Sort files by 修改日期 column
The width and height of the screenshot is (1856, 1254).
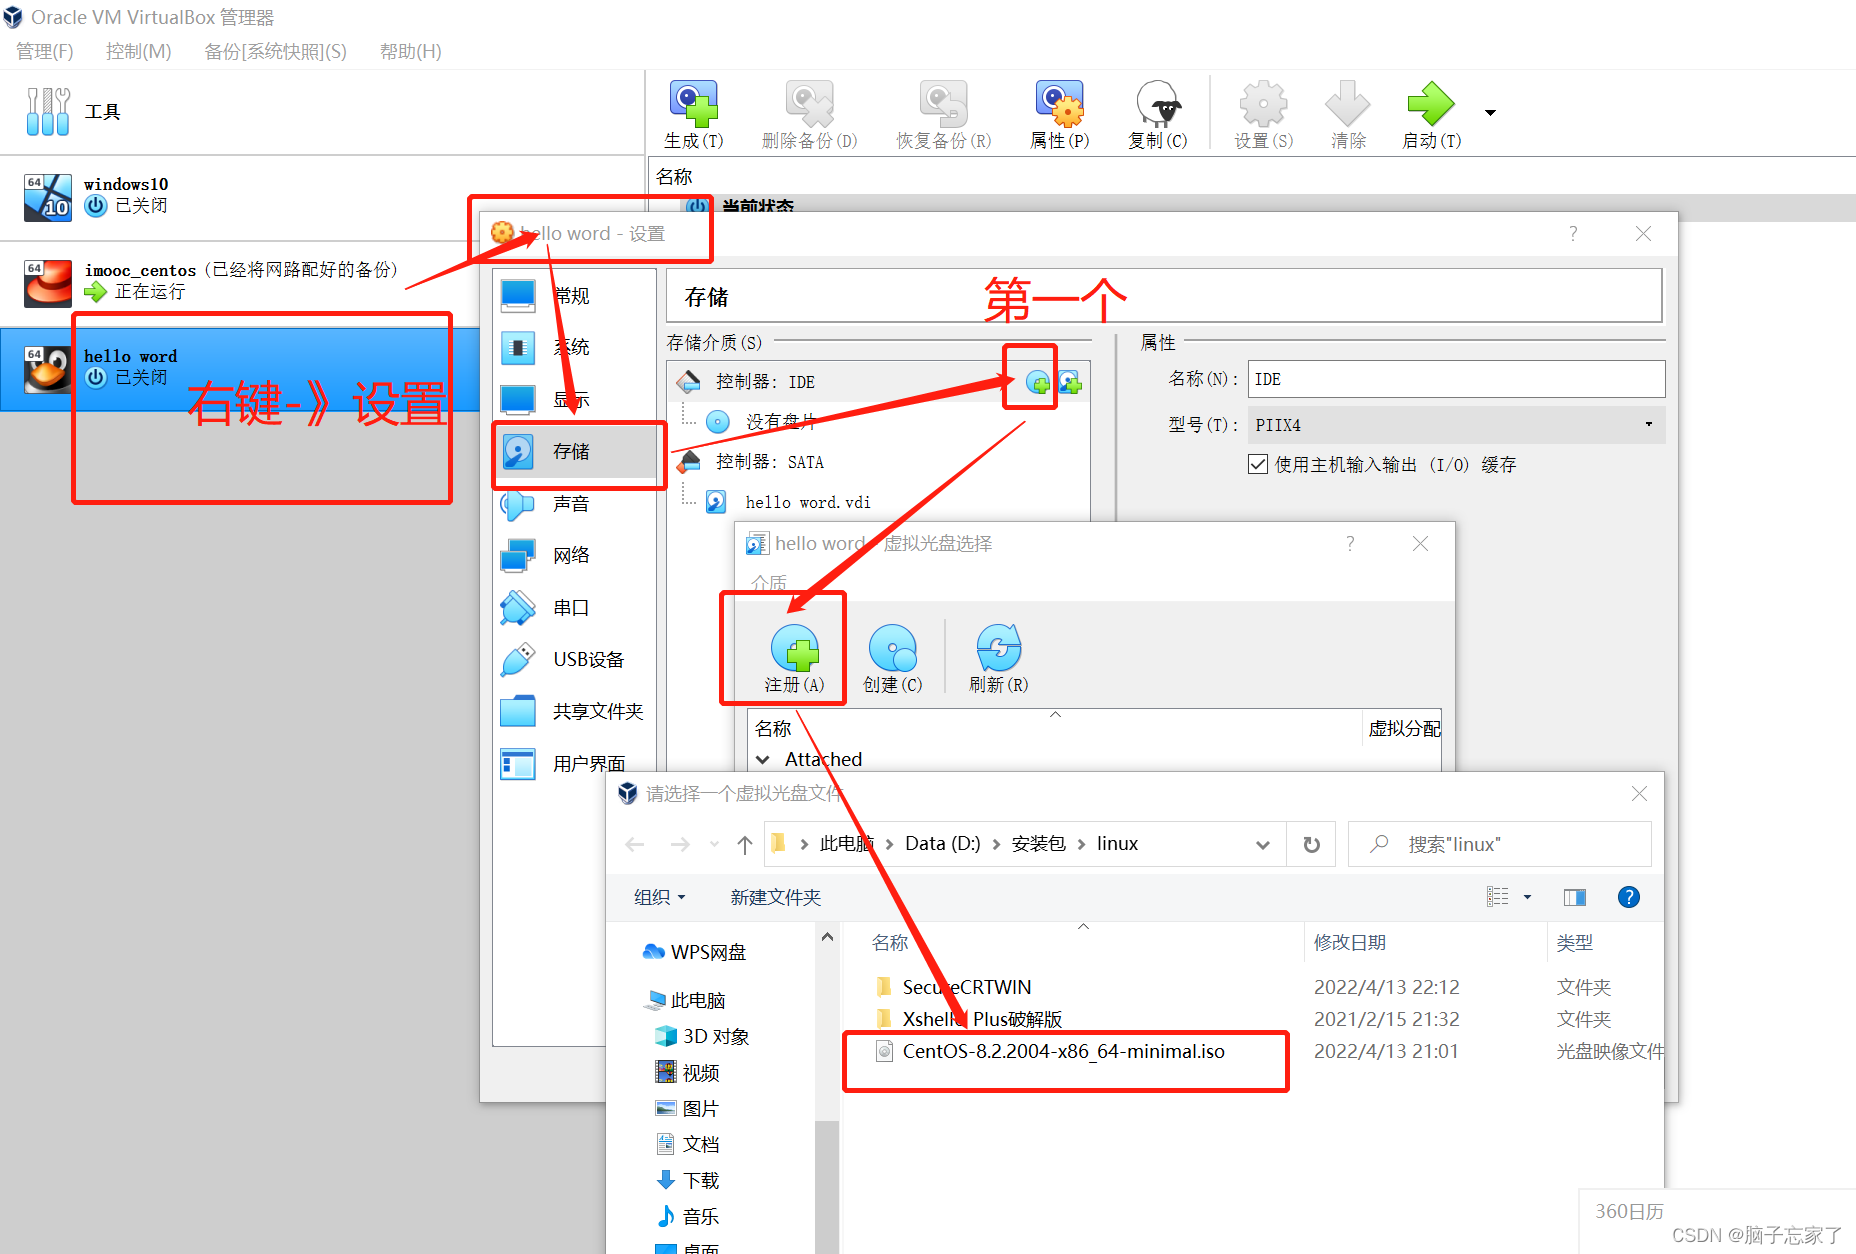point(1350,943)
